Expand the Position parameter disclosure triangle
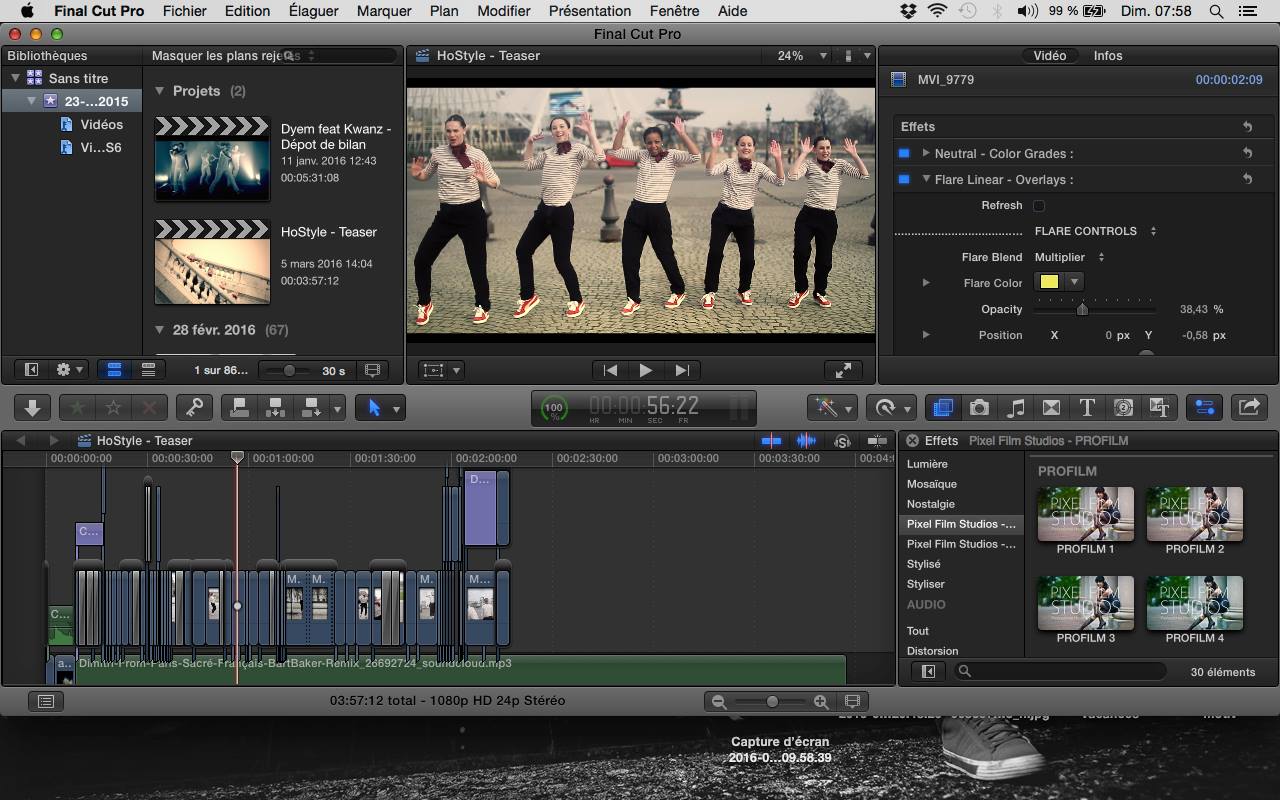Viewport: 1280px width, 800px height. click(926, 335)
